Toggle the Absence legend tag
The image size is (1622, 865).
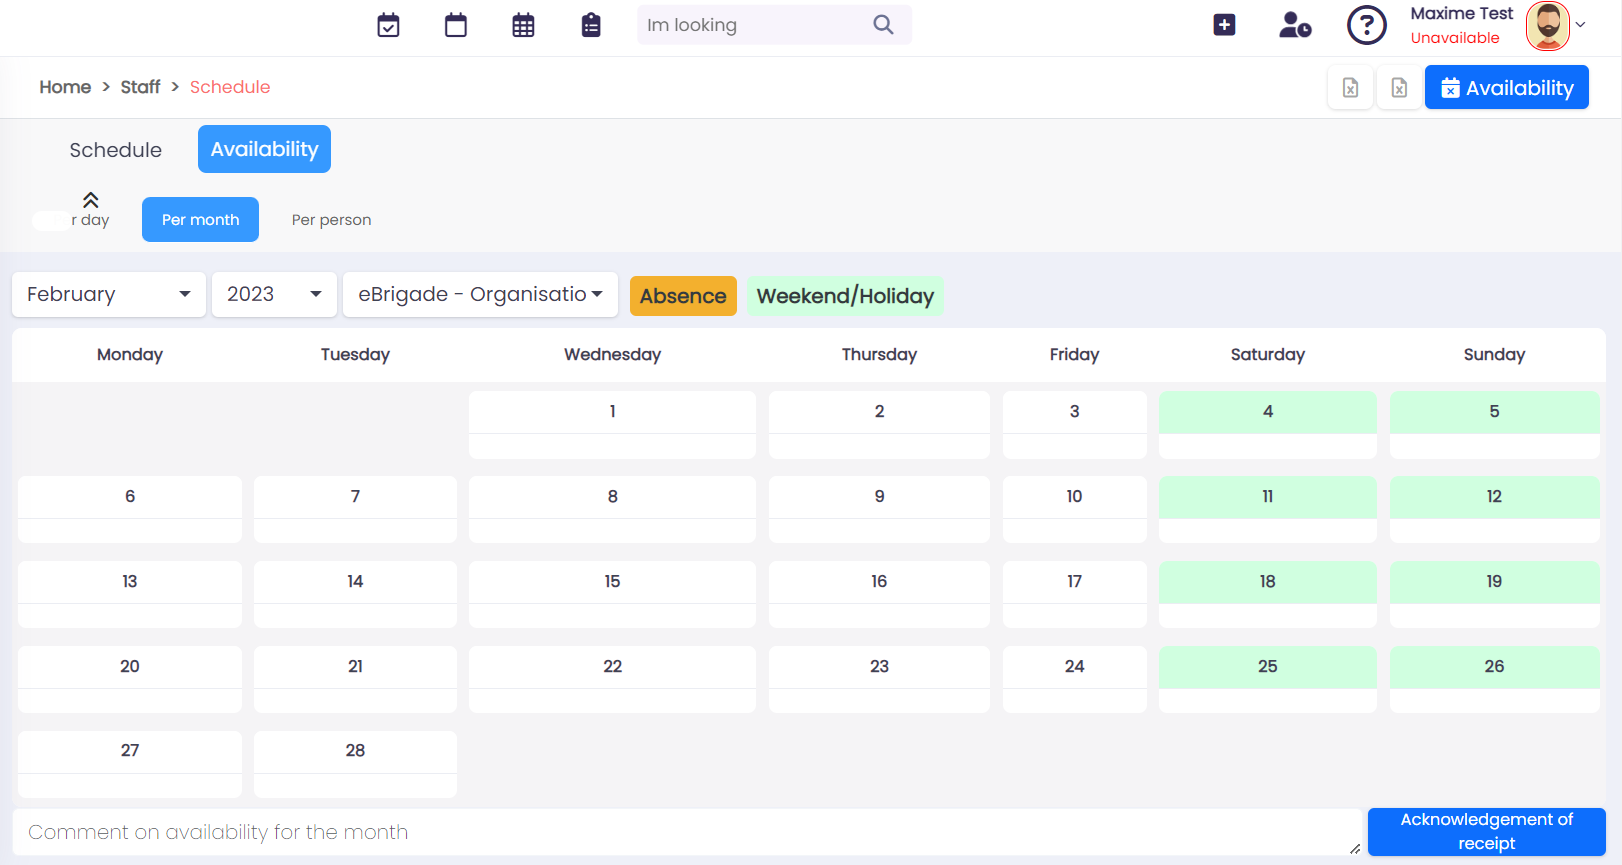683,296
